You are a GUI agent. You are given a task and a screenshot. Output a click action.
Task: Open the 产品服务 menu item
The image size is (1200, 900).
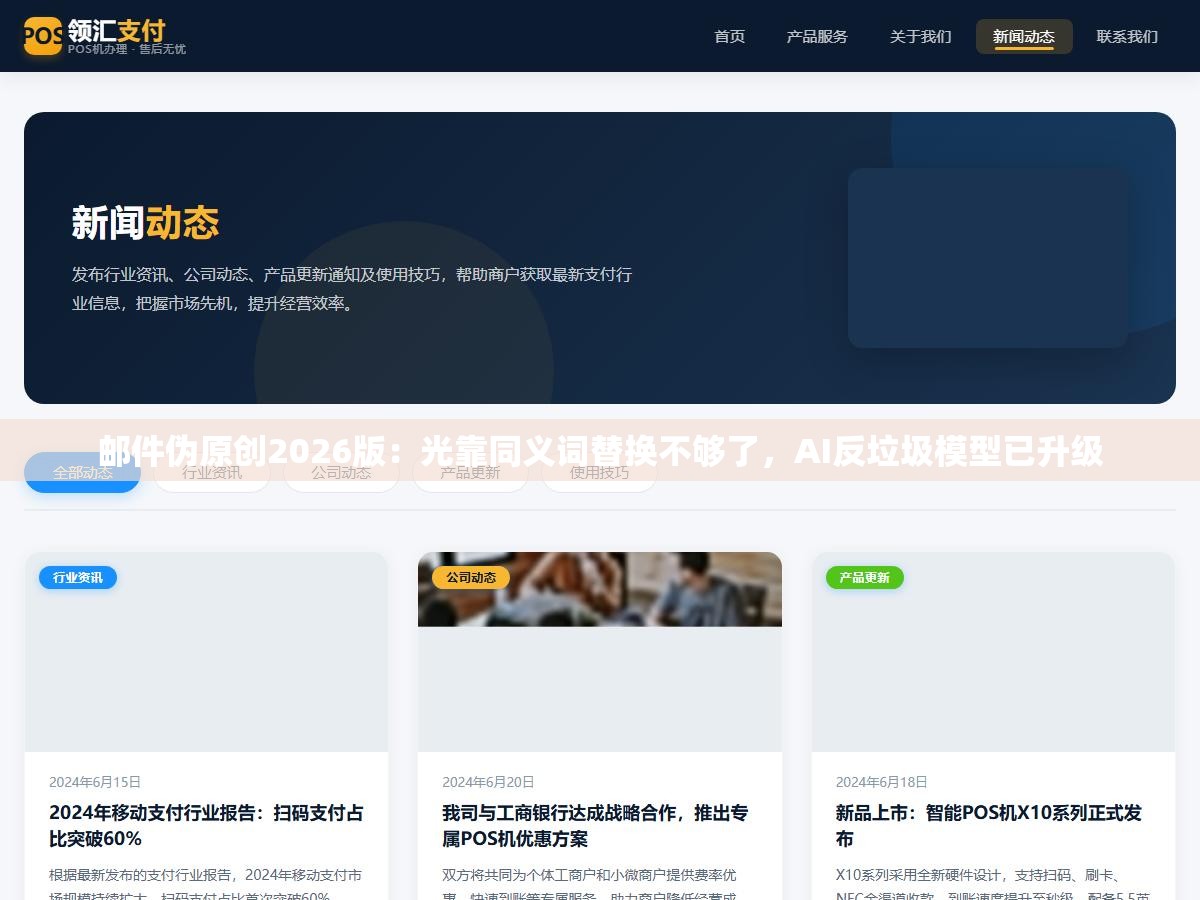(817, 36)
